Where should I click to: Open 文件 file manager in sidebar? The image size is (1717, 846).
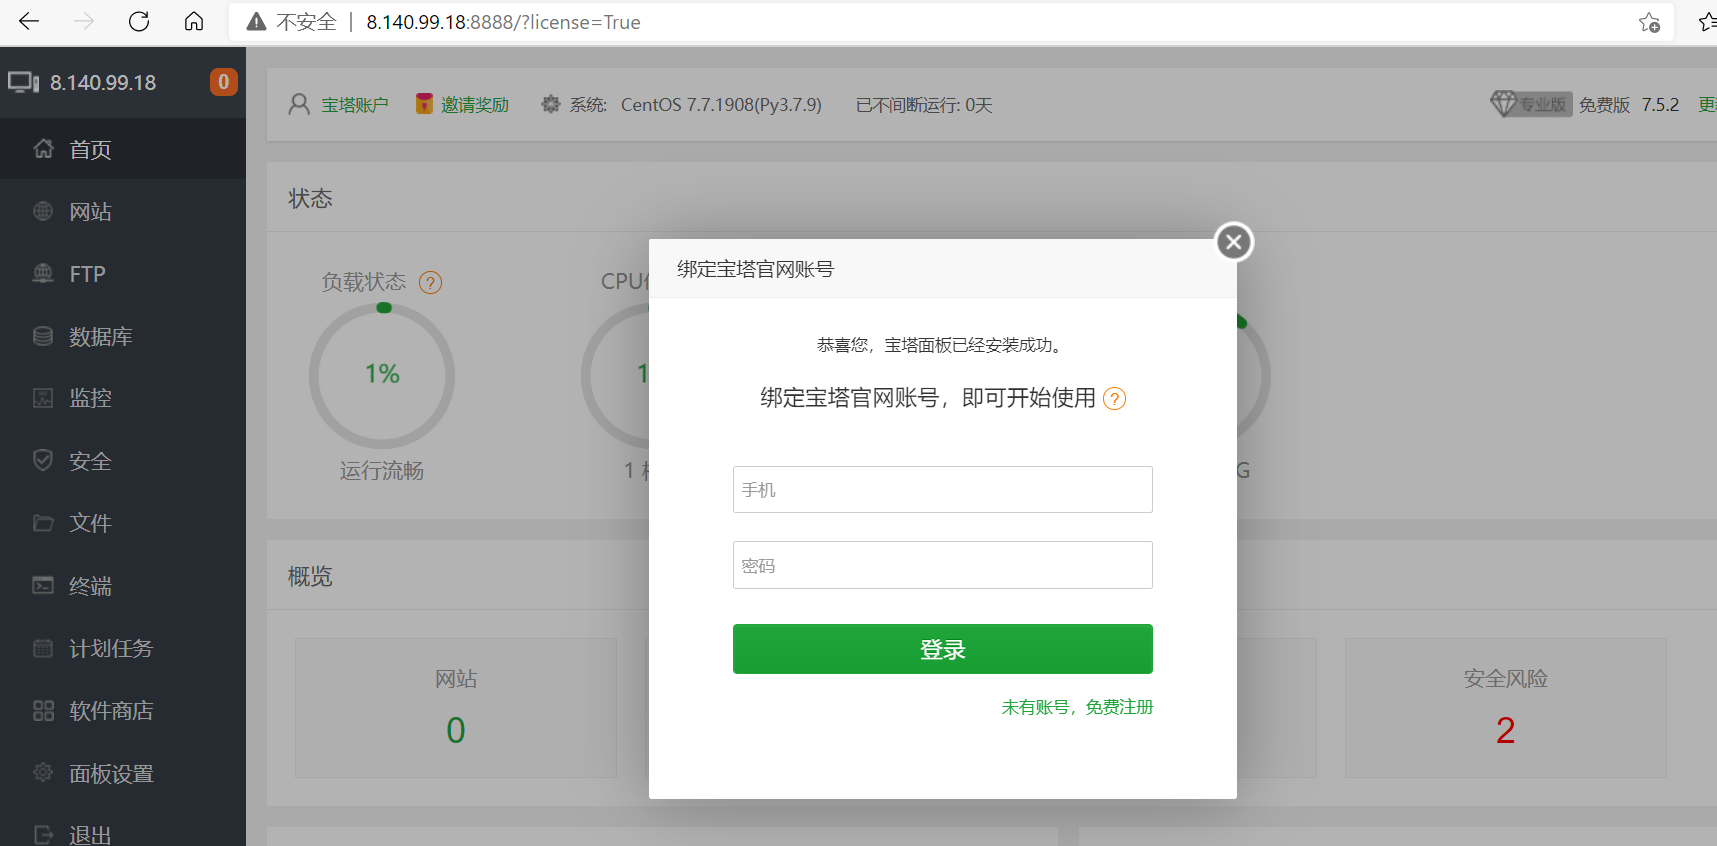click(123, 523)
